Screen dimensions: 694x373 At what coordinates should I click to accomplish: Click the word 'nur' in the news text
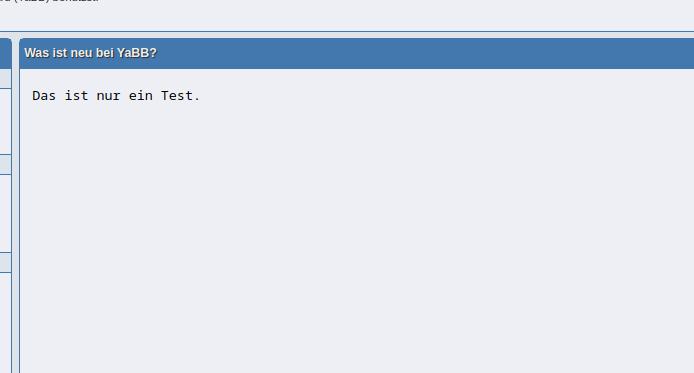[x=108, y=96]
